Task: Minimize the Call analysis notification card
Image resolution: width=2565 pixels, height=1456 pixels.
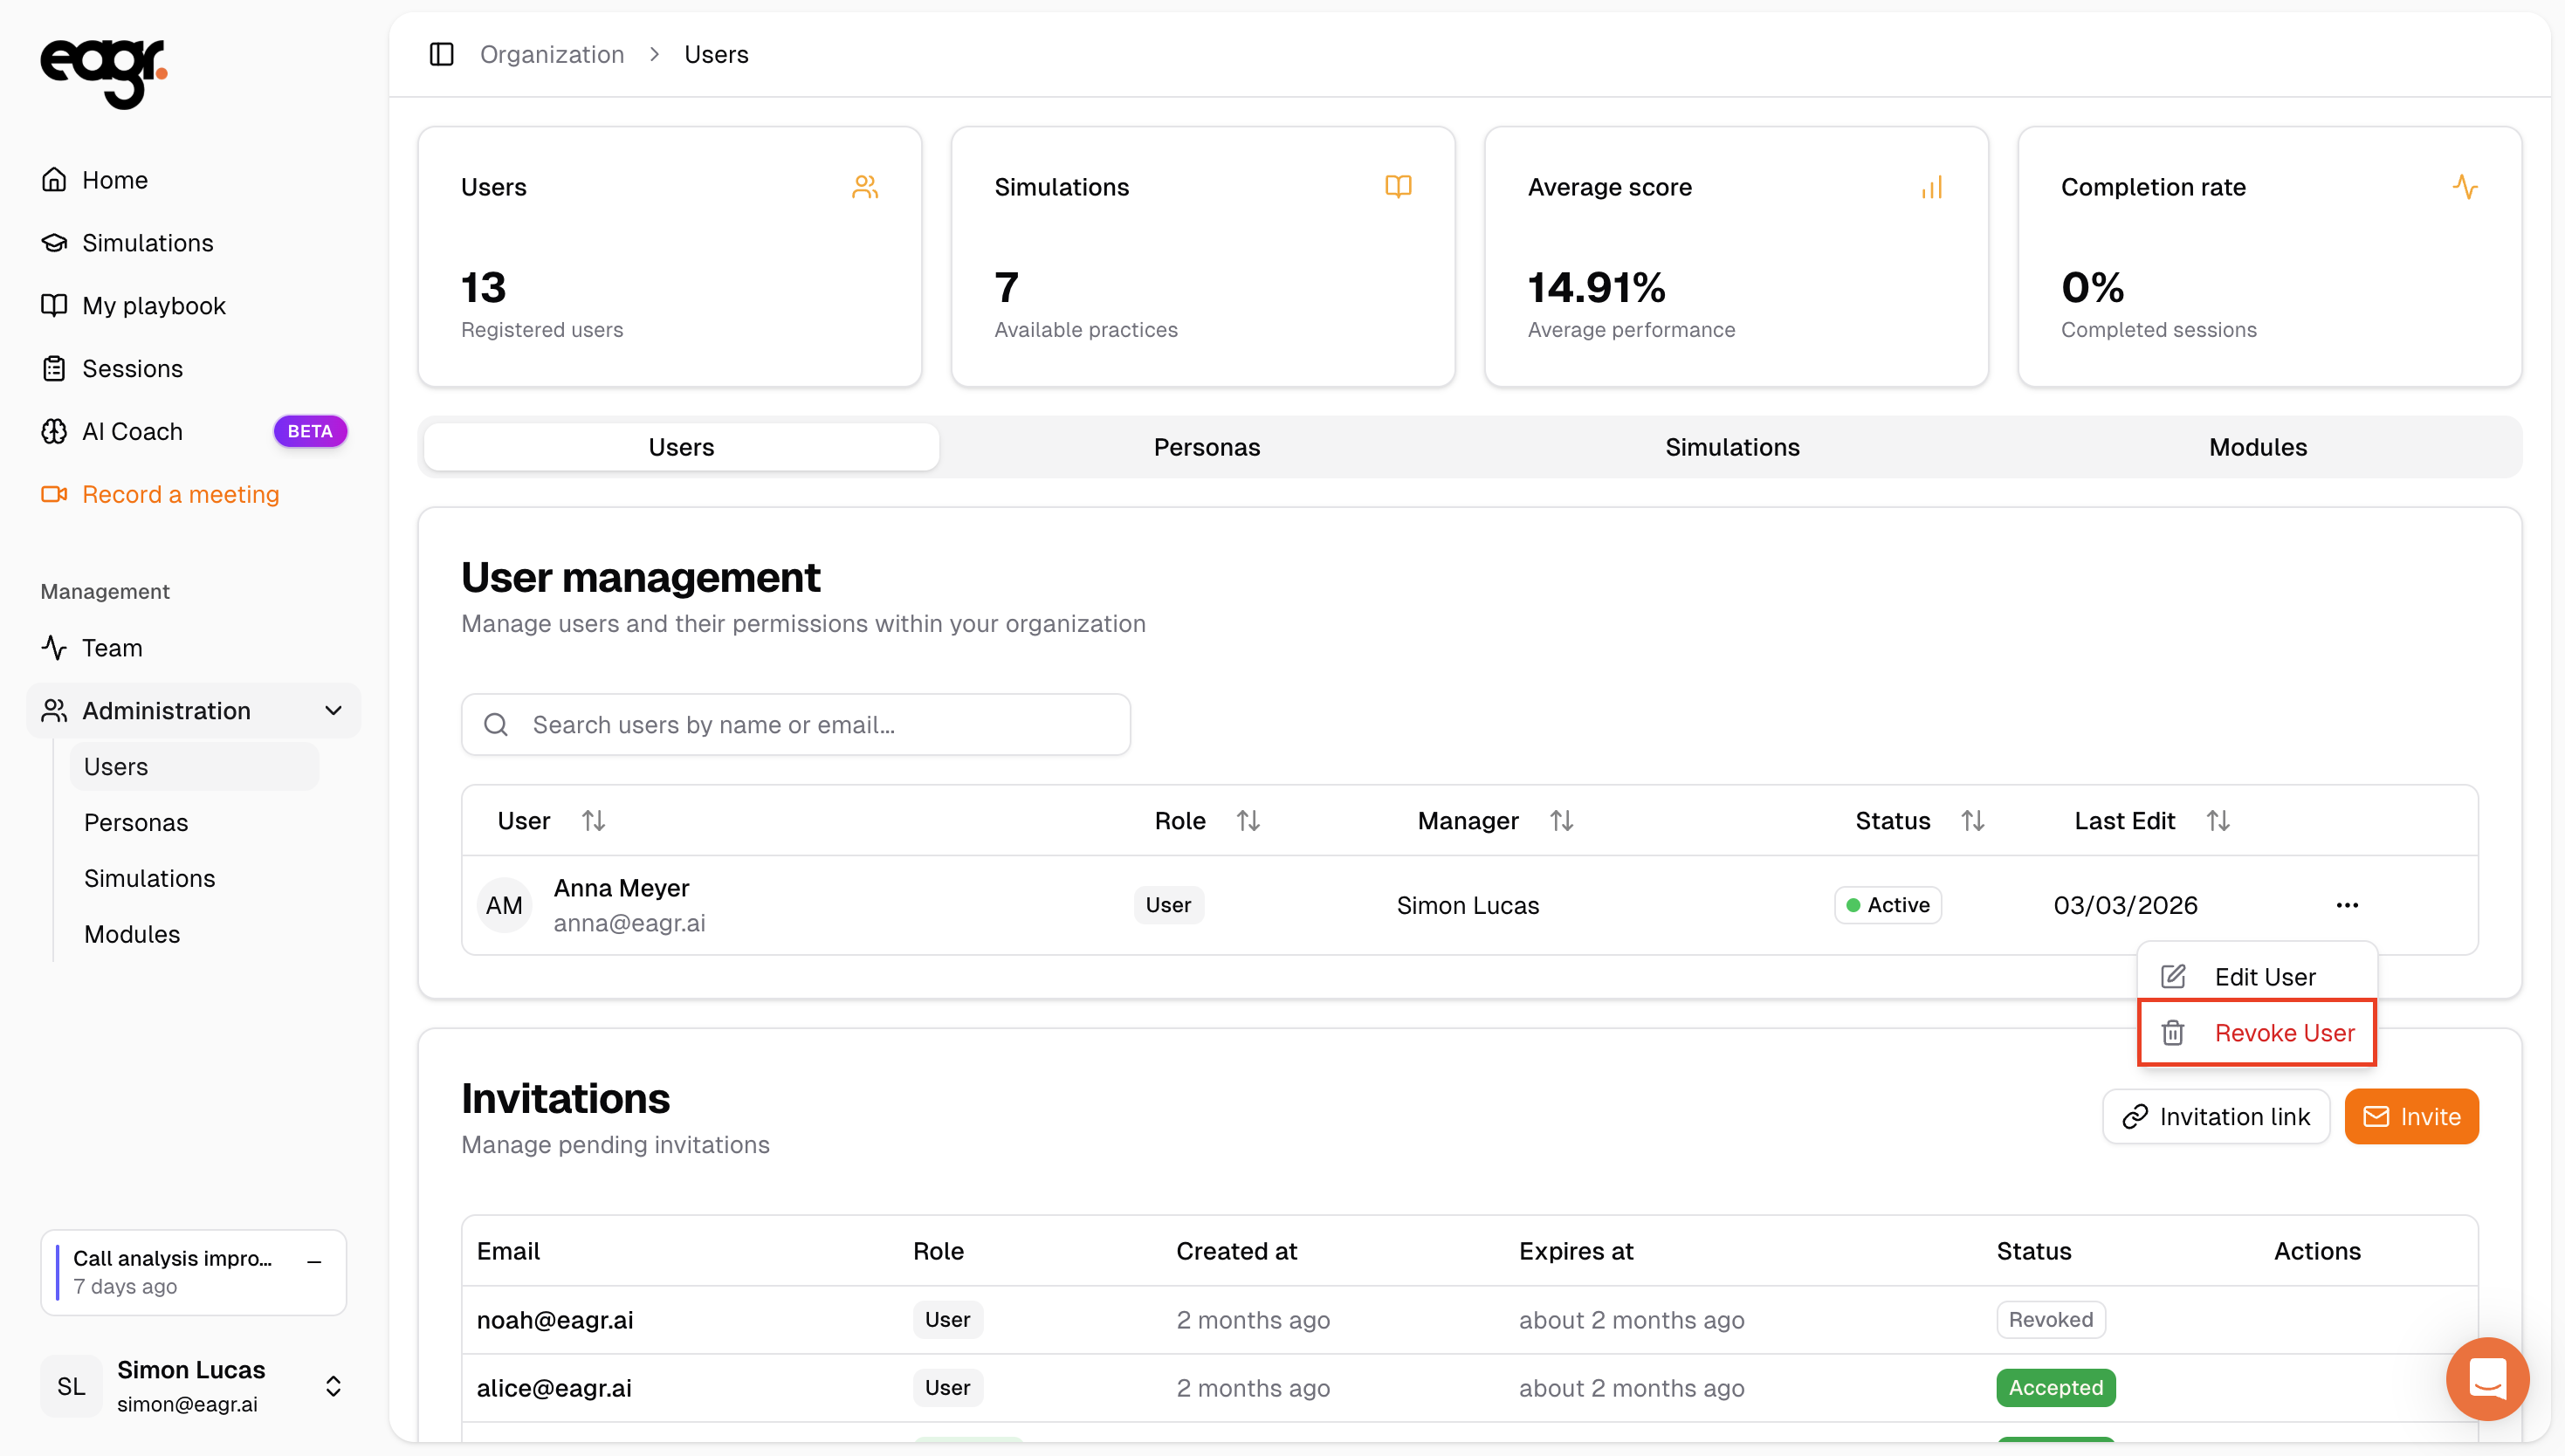Action: point(314,1262)
